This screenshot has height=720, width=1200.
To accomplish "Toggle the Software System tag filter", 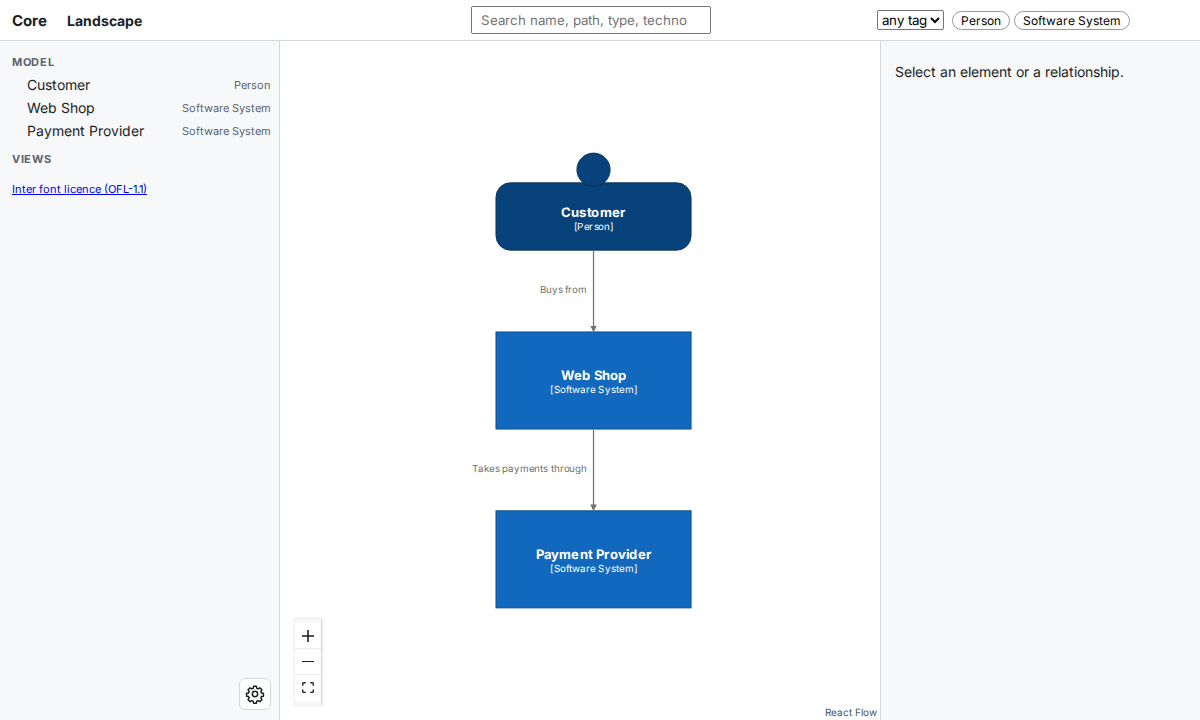I will (1072, 20).
